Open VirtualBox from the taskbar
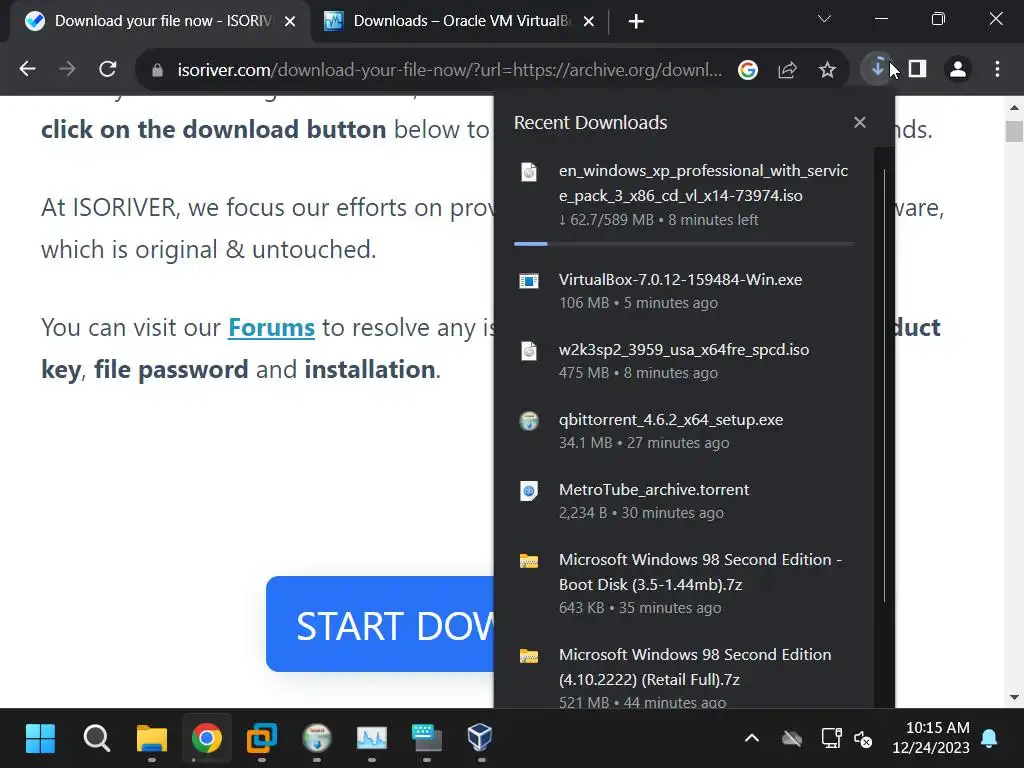Viewport: 1024px width, 768px height. (x=481, y=738)
